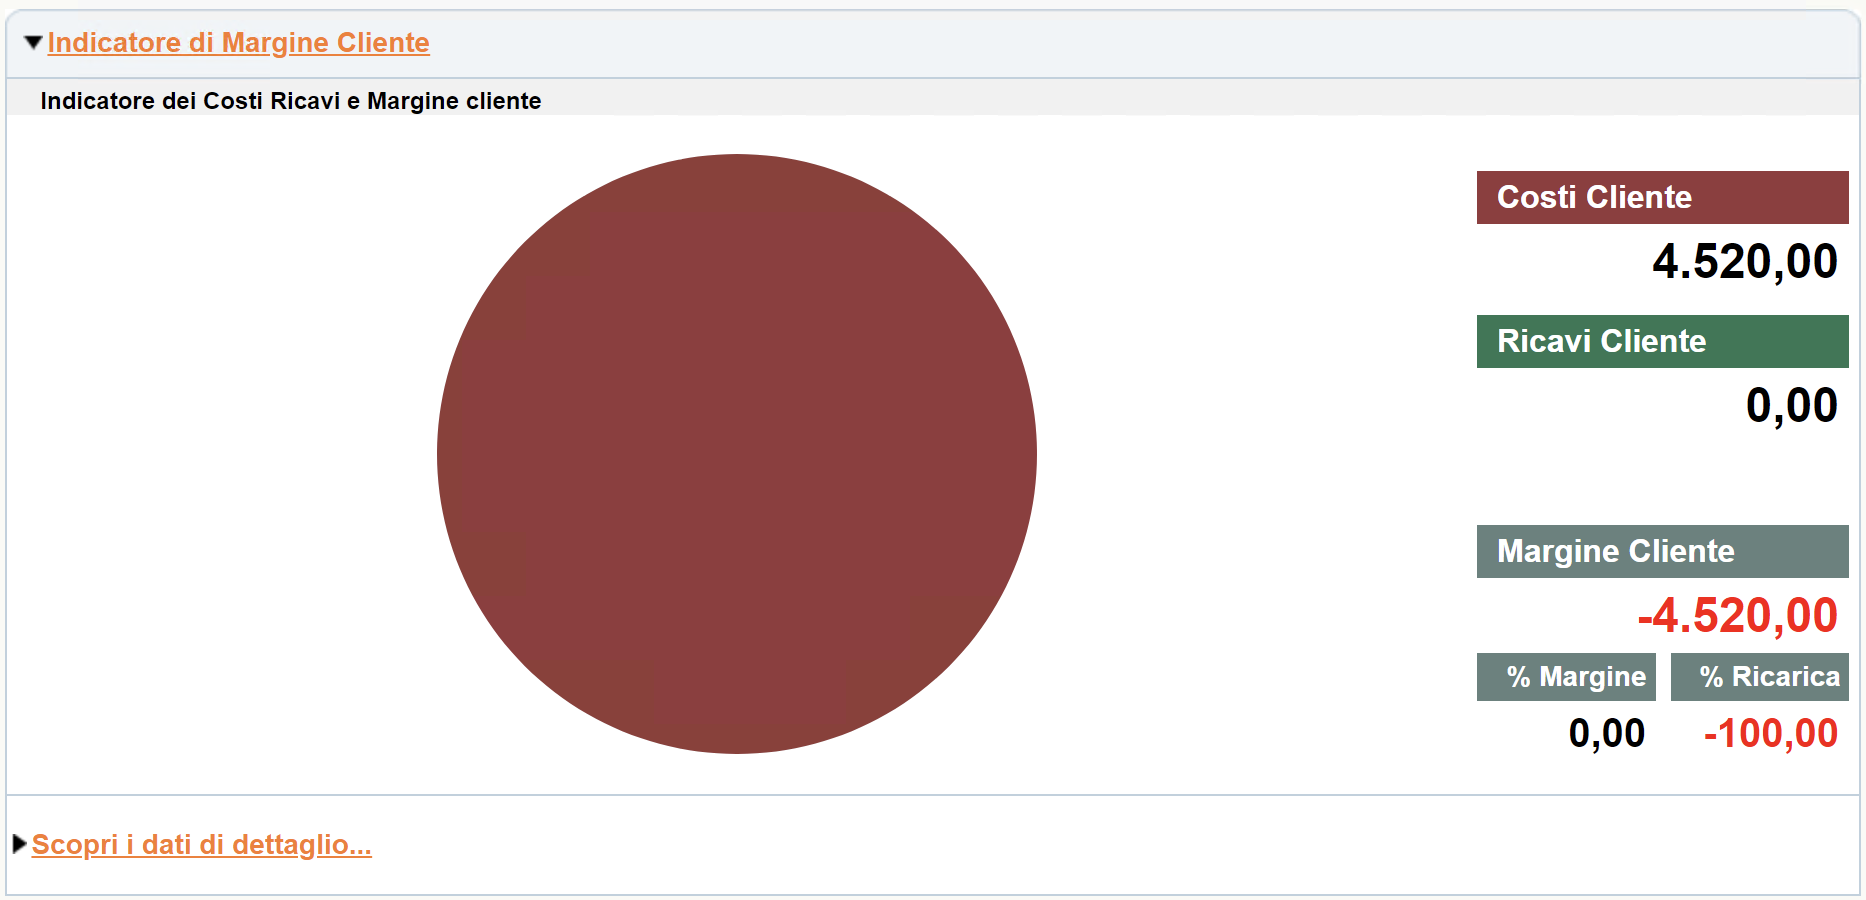Click the % Ricarica label box
The image size is (1866, 900).
pyautogui.click(x=1759, y=677)
